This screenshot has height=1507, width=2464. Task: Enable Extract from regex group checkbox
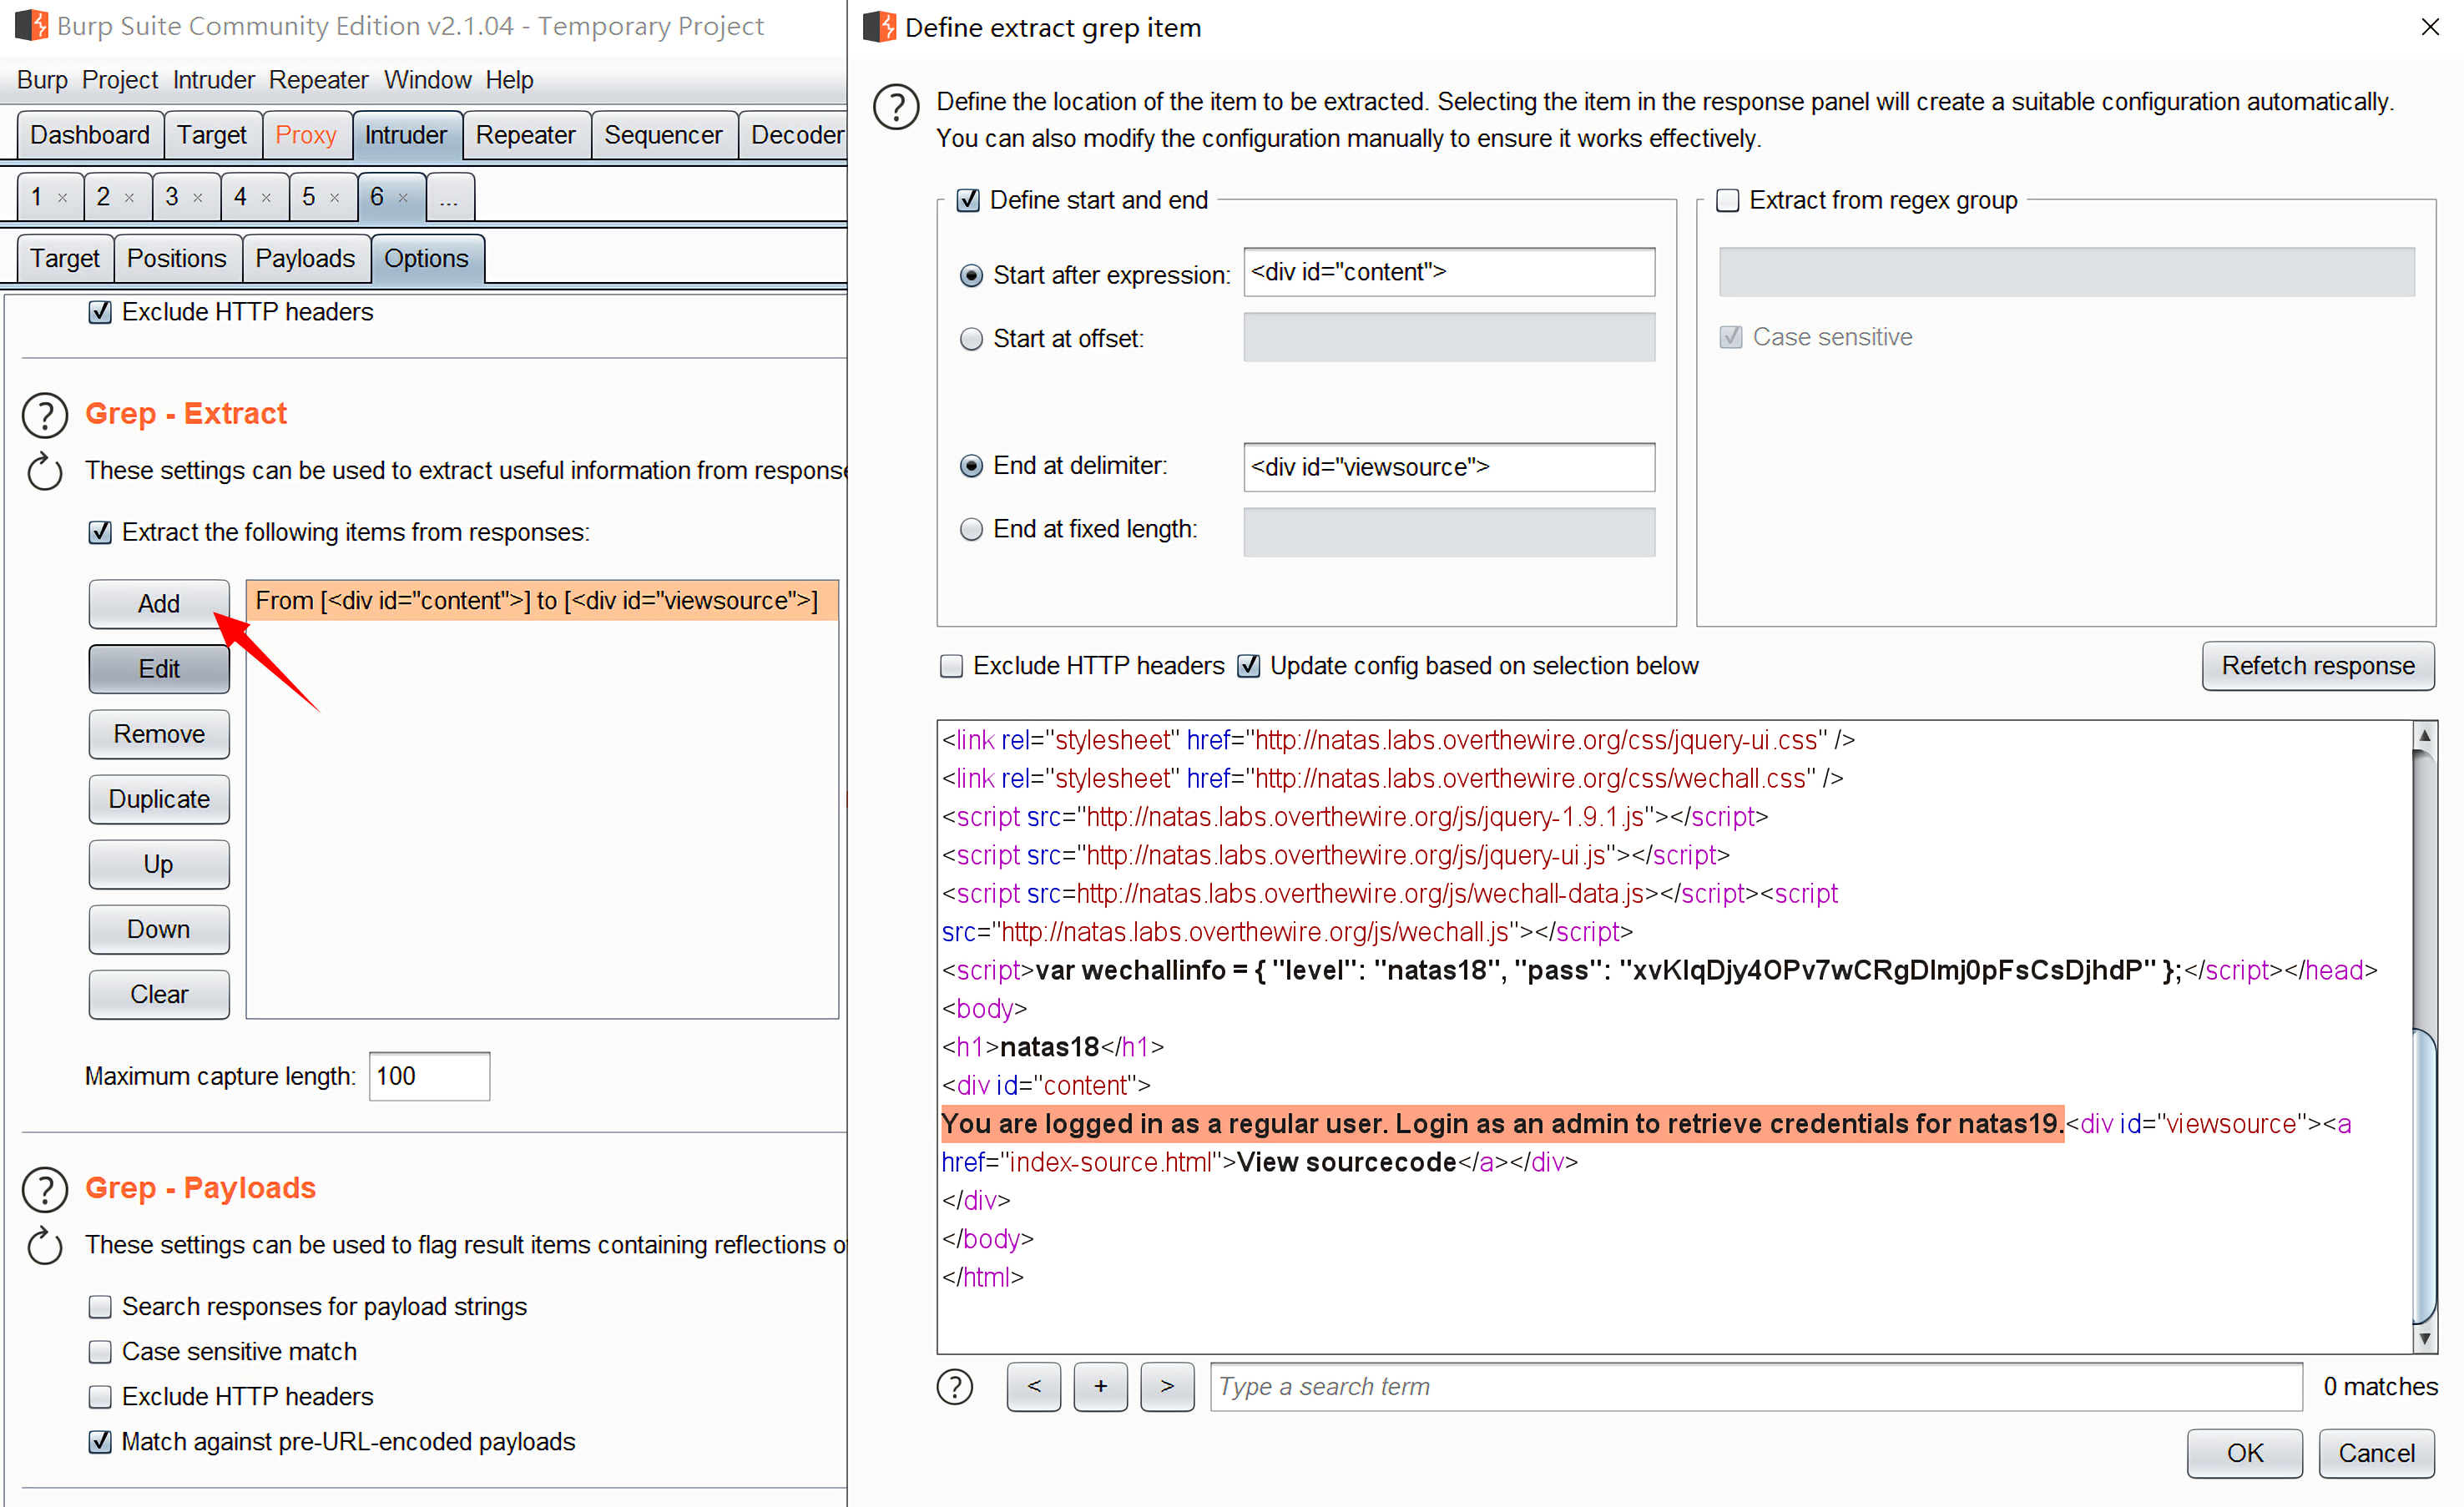[1728, 200]
